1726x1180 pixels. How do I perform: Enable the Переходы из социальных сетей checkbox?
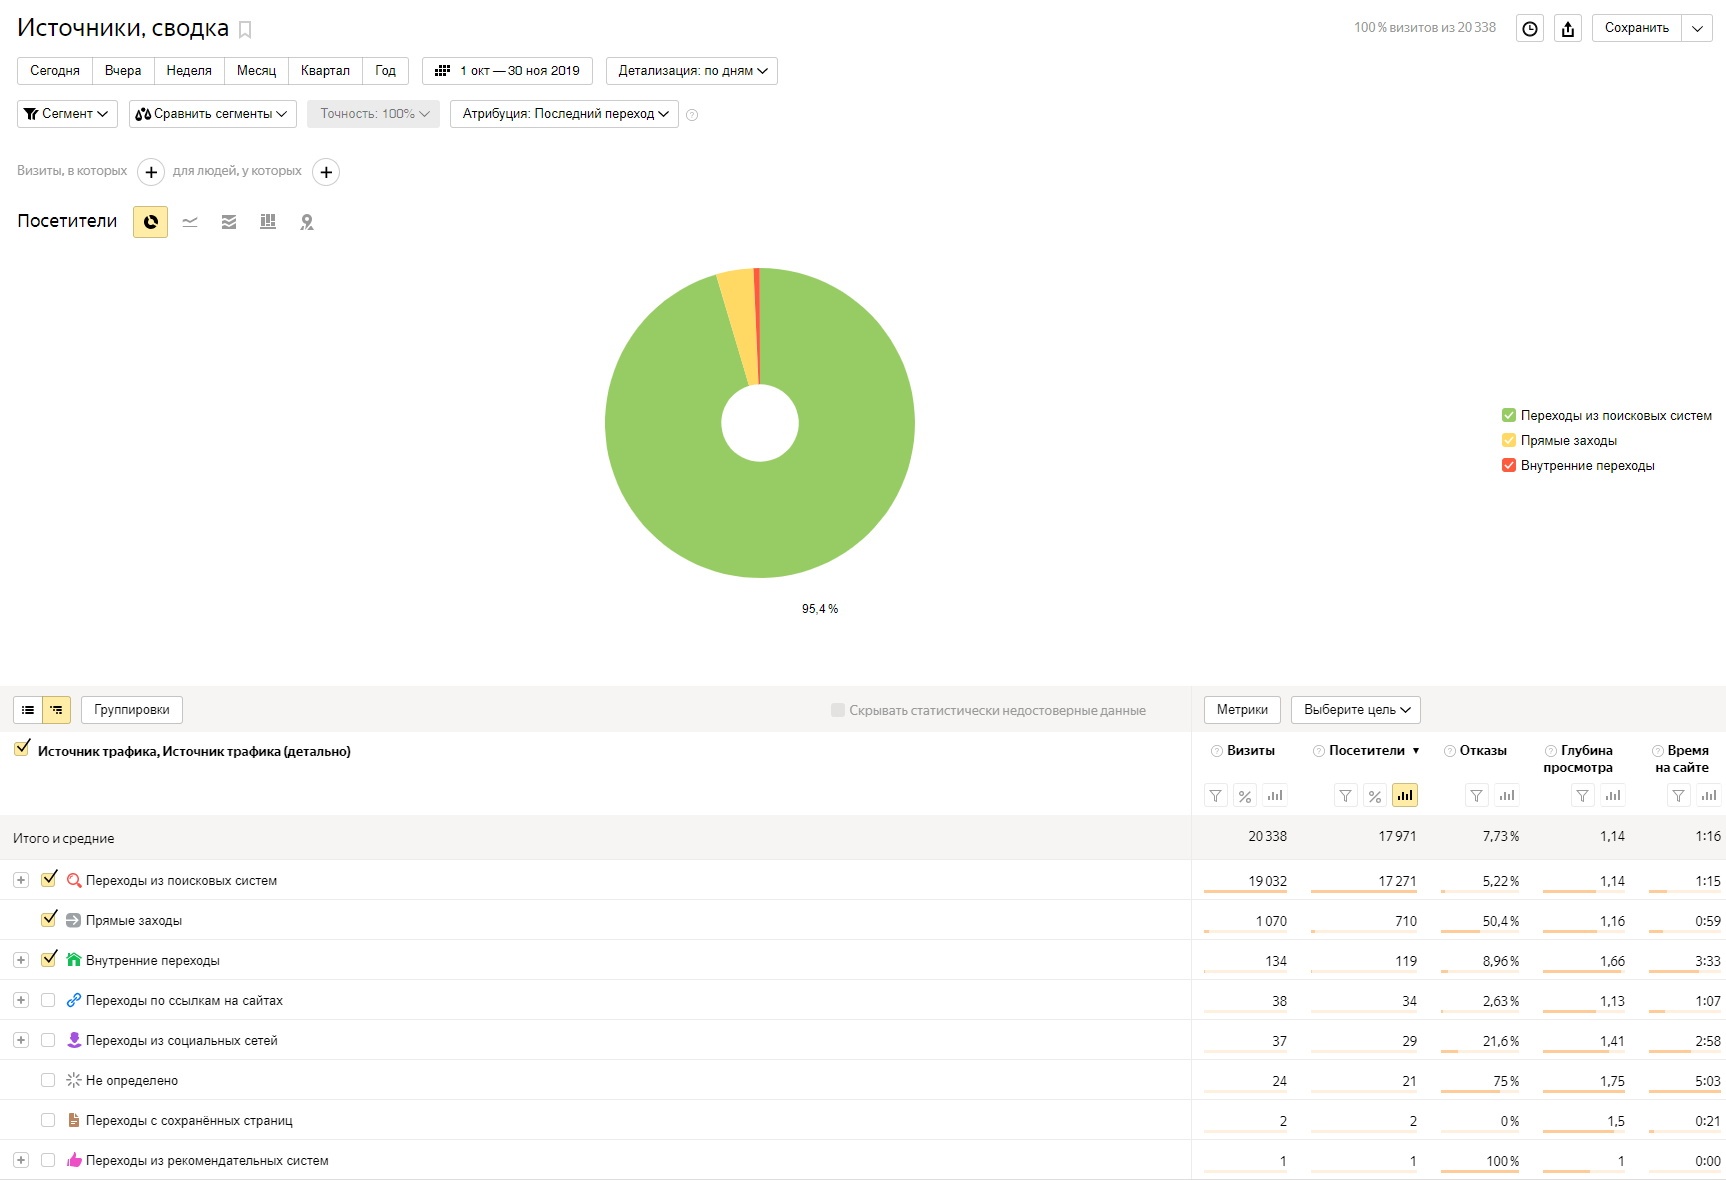coord(48,1040)
